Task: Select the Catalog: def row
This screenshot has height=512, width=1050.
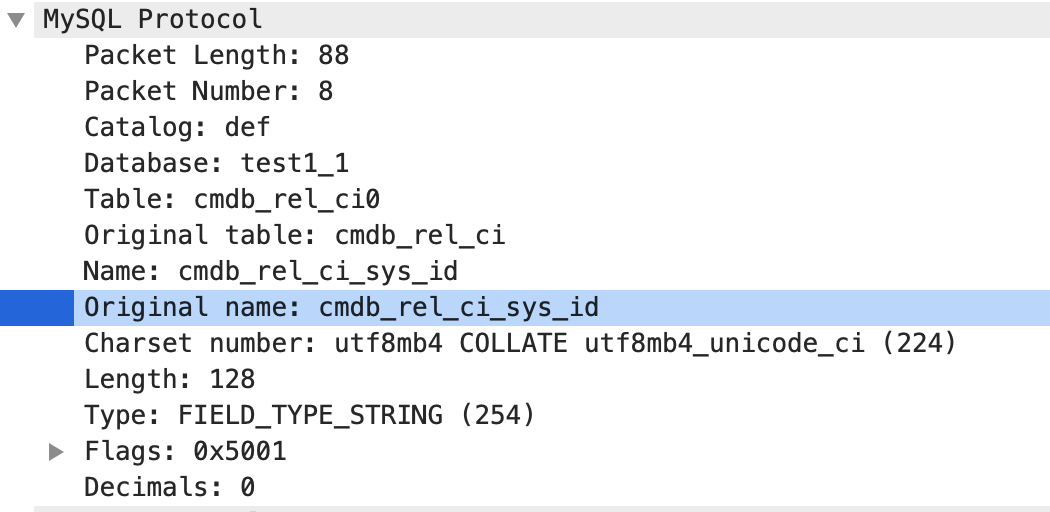Action: pyautogui.click(x=177, y=127)
